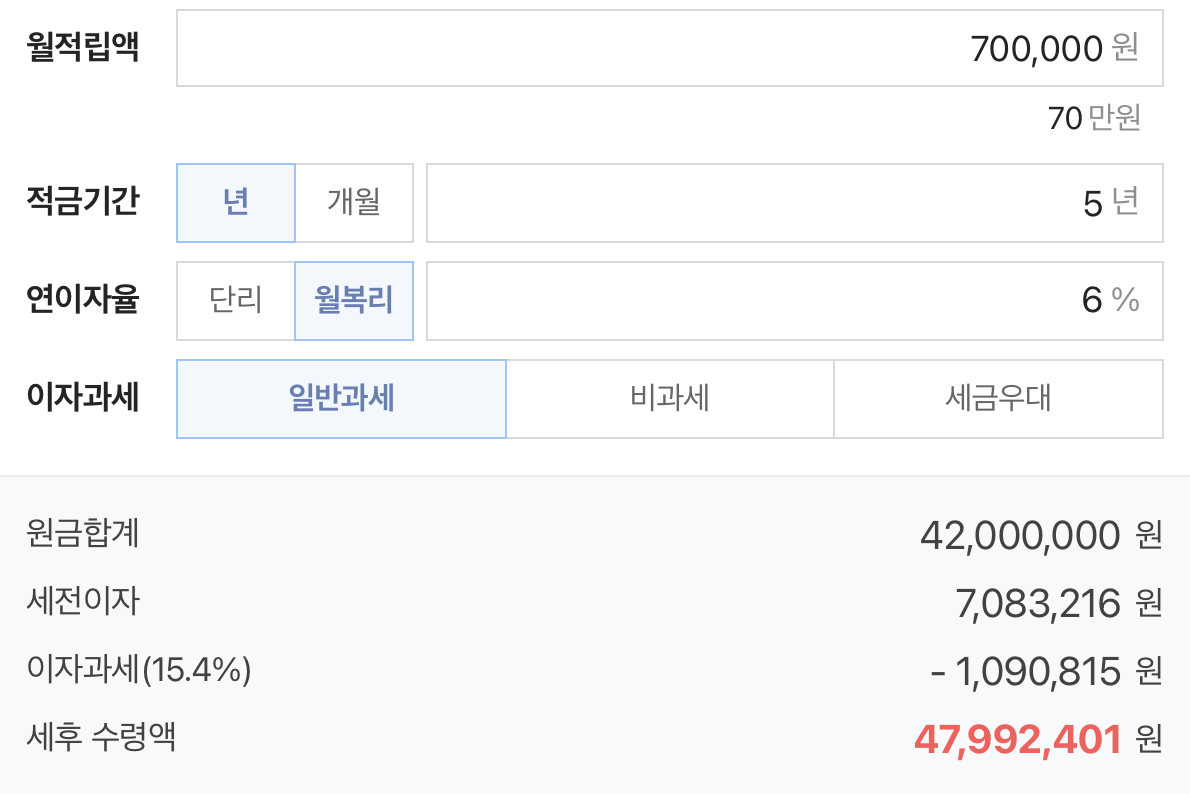Select 단리 interest calculation method

pos(235,300)
